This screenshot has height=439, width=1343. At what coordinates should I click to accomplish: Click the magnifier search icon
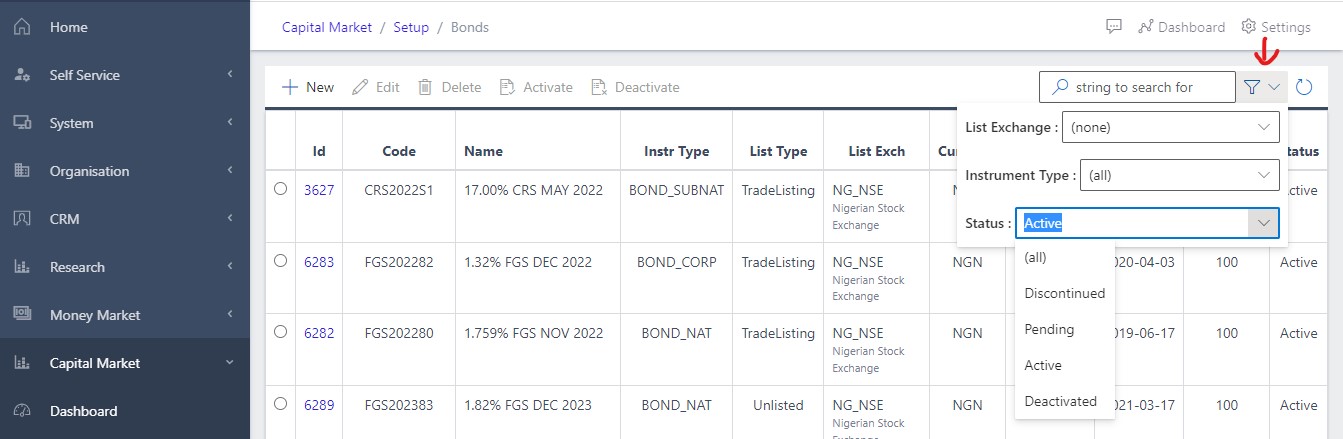pos(1061,87)
